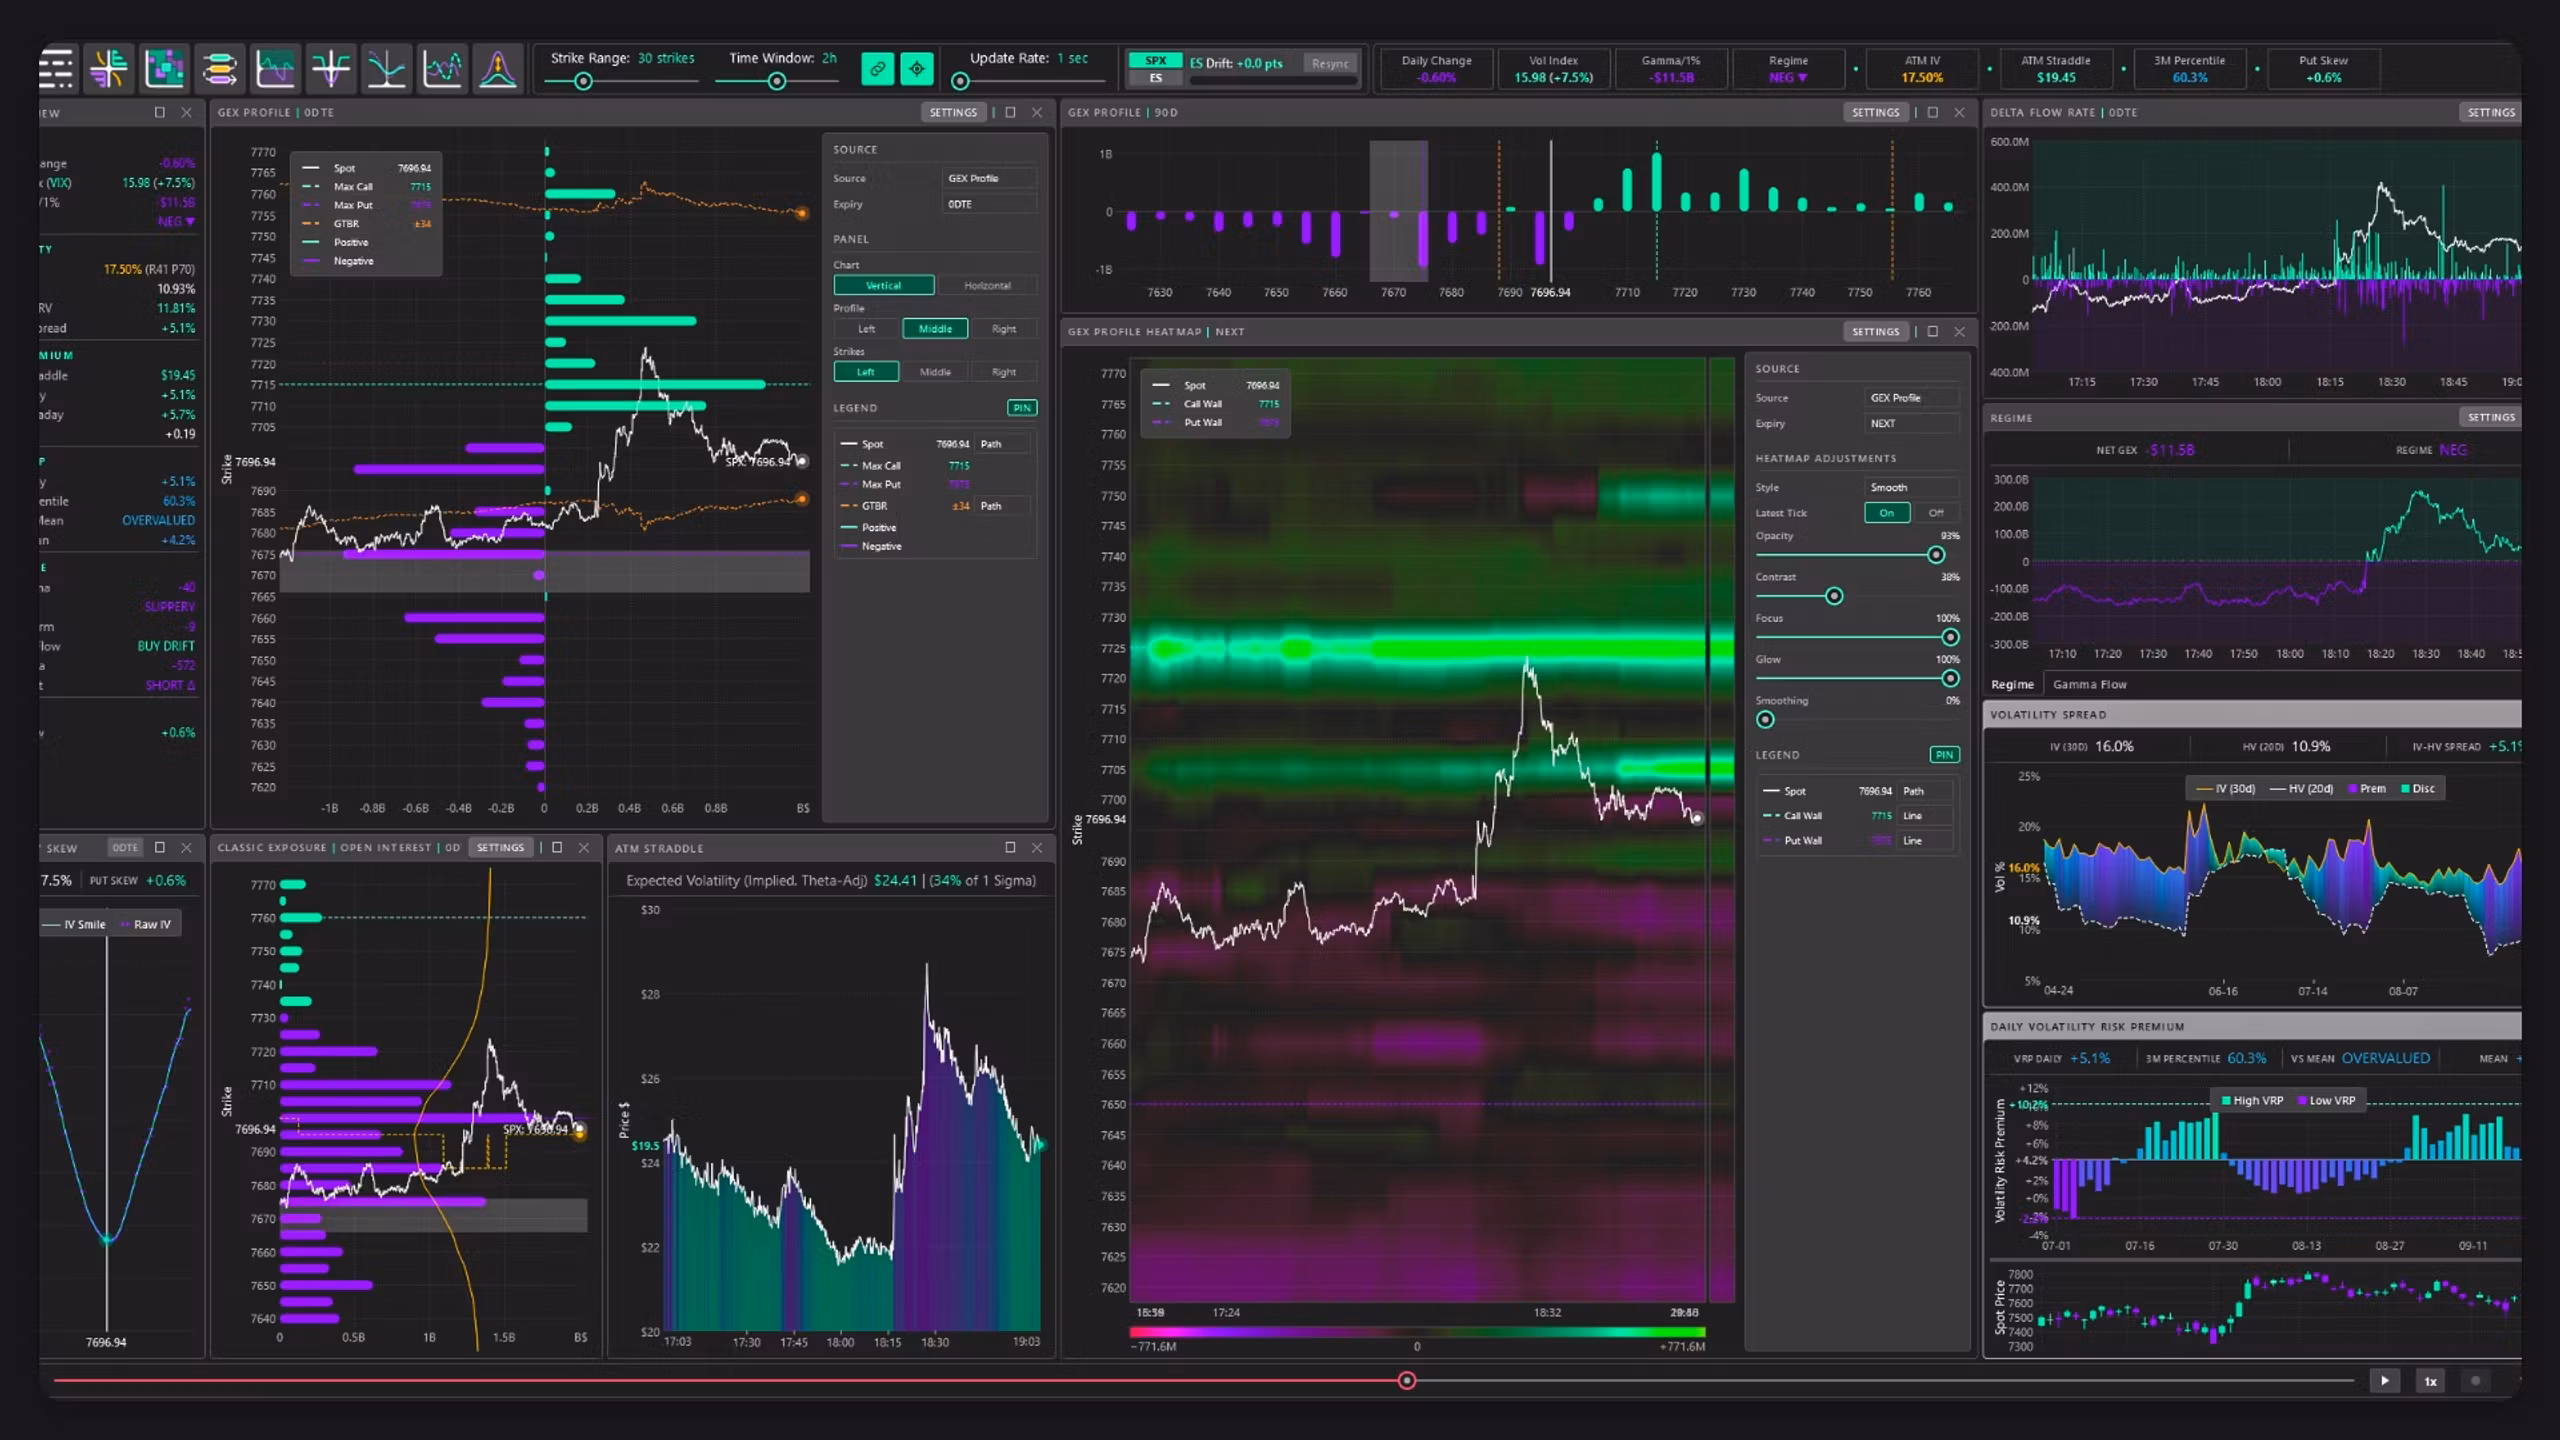
Task: Open the wavy multi-line chart toolbar icon
Action: (442, 69)
